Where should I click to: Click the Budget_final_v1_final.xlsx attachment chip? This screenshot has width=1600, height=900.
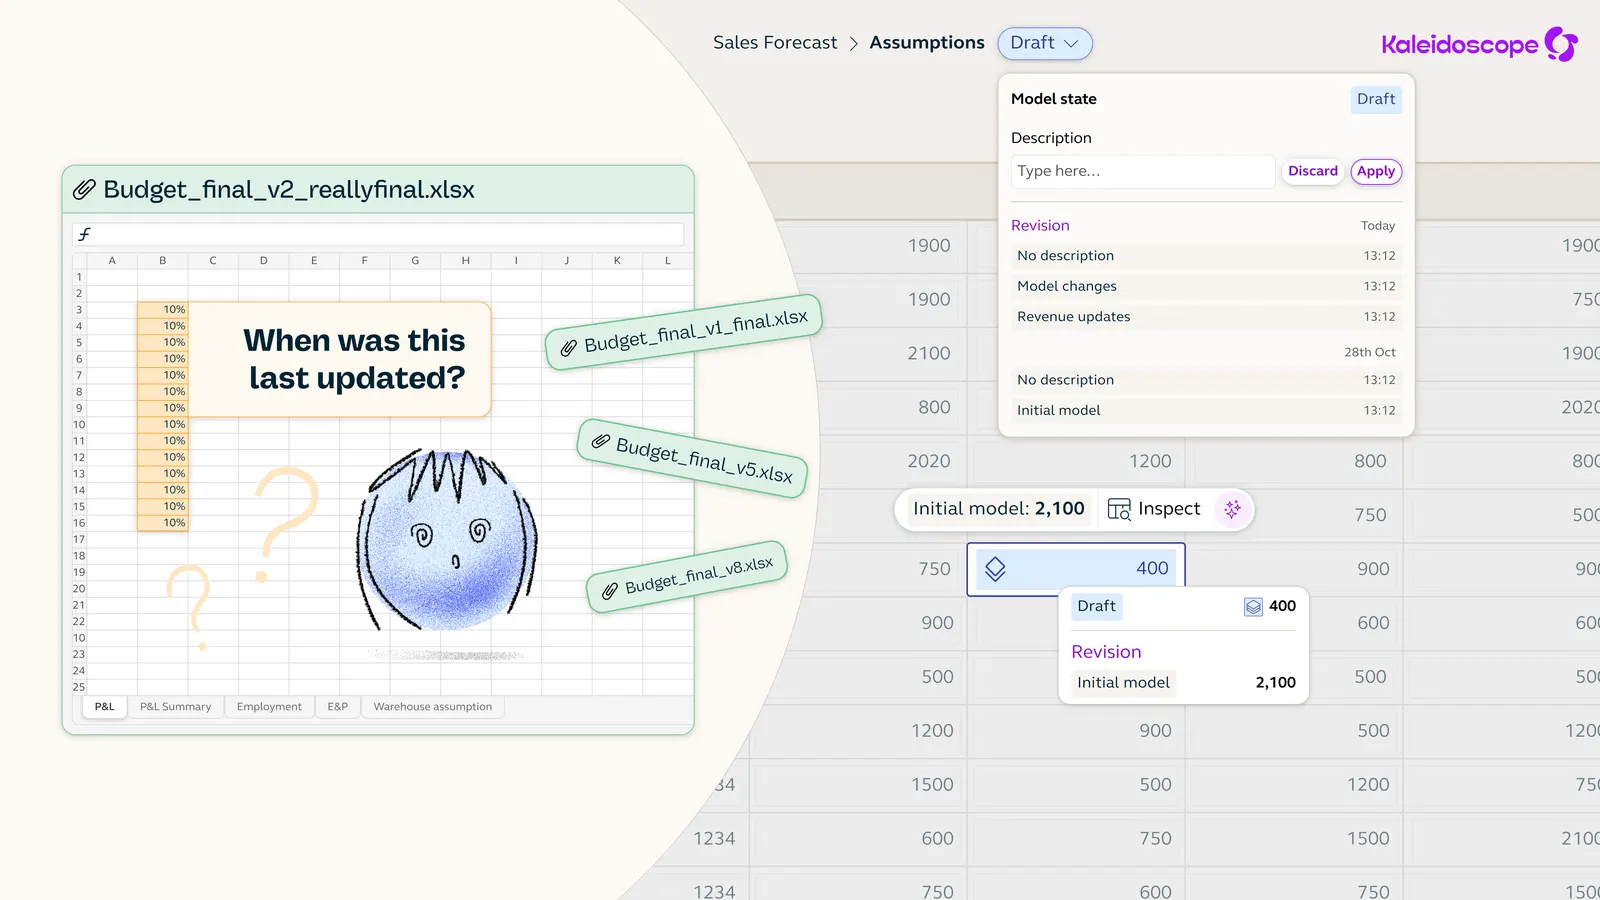coord(684,332)
